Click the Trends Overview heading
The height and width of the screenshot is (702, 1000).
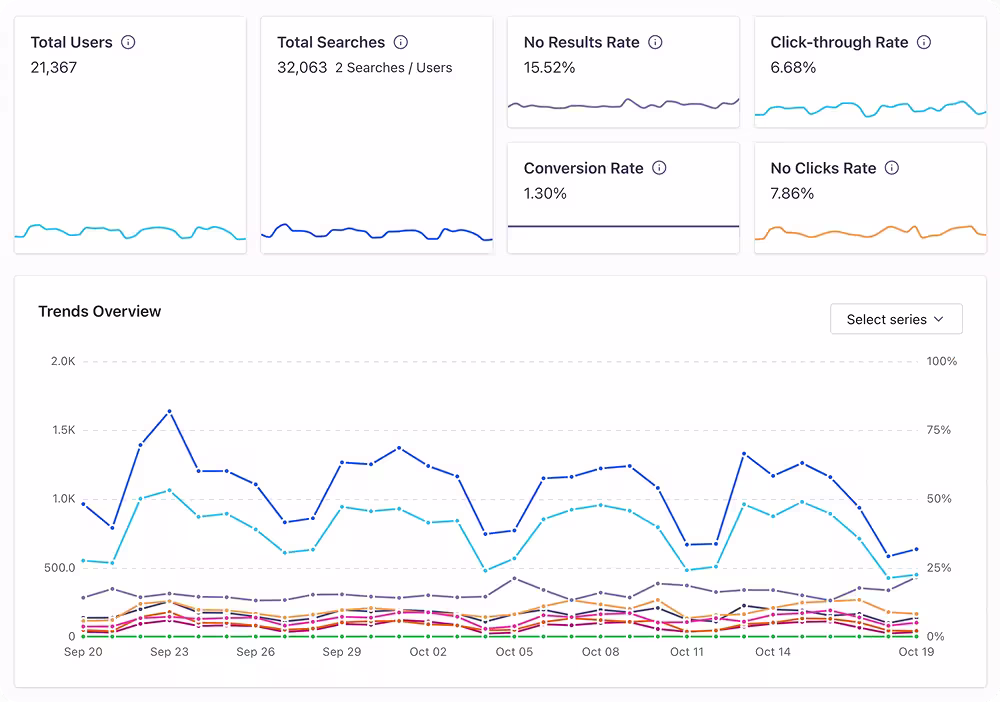(99, 311)
